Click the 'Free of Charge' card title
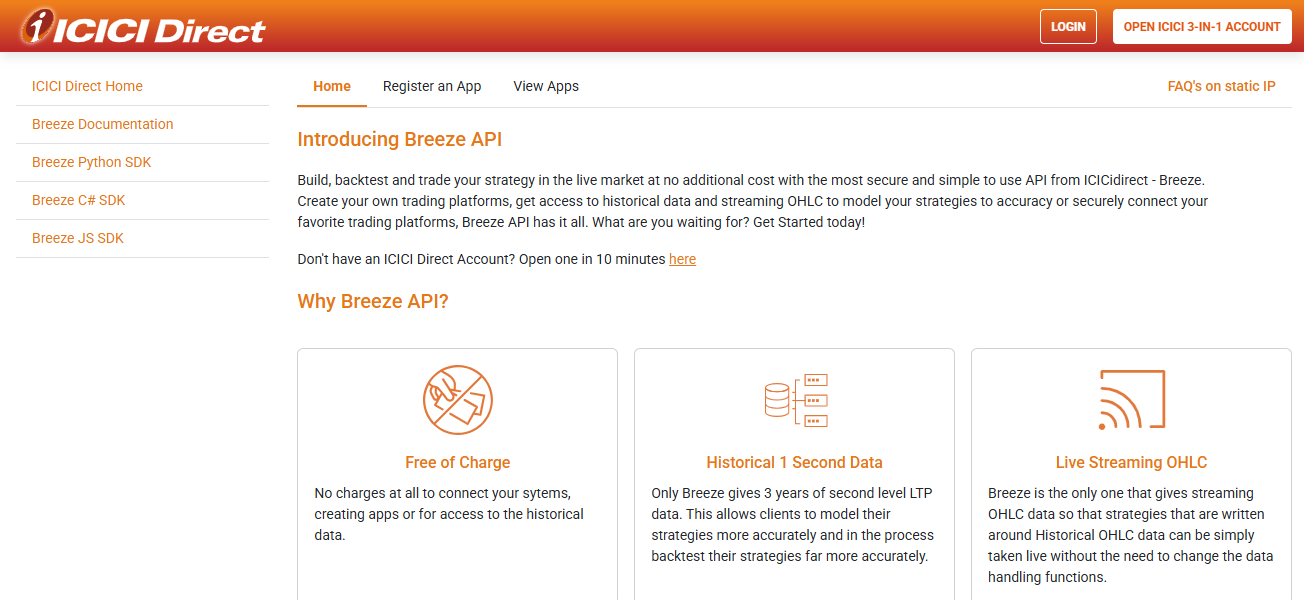The width and height of the screenshot is (1312, 600). 458,462
